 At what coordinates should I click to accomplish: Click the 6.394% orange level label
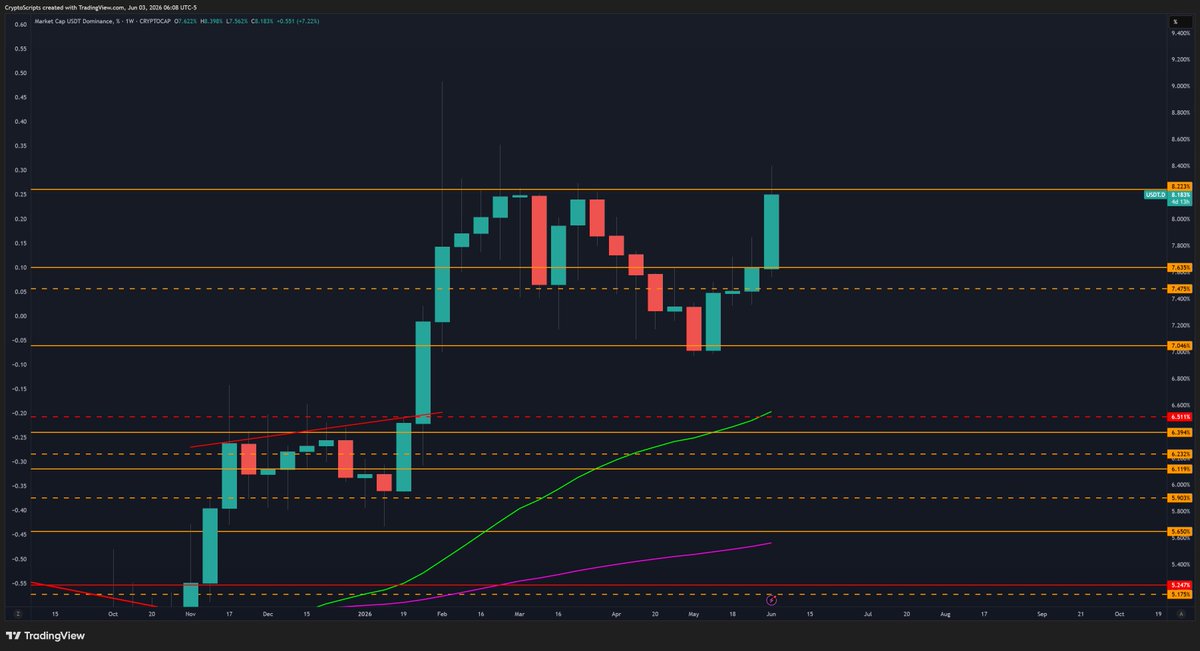1178,432
